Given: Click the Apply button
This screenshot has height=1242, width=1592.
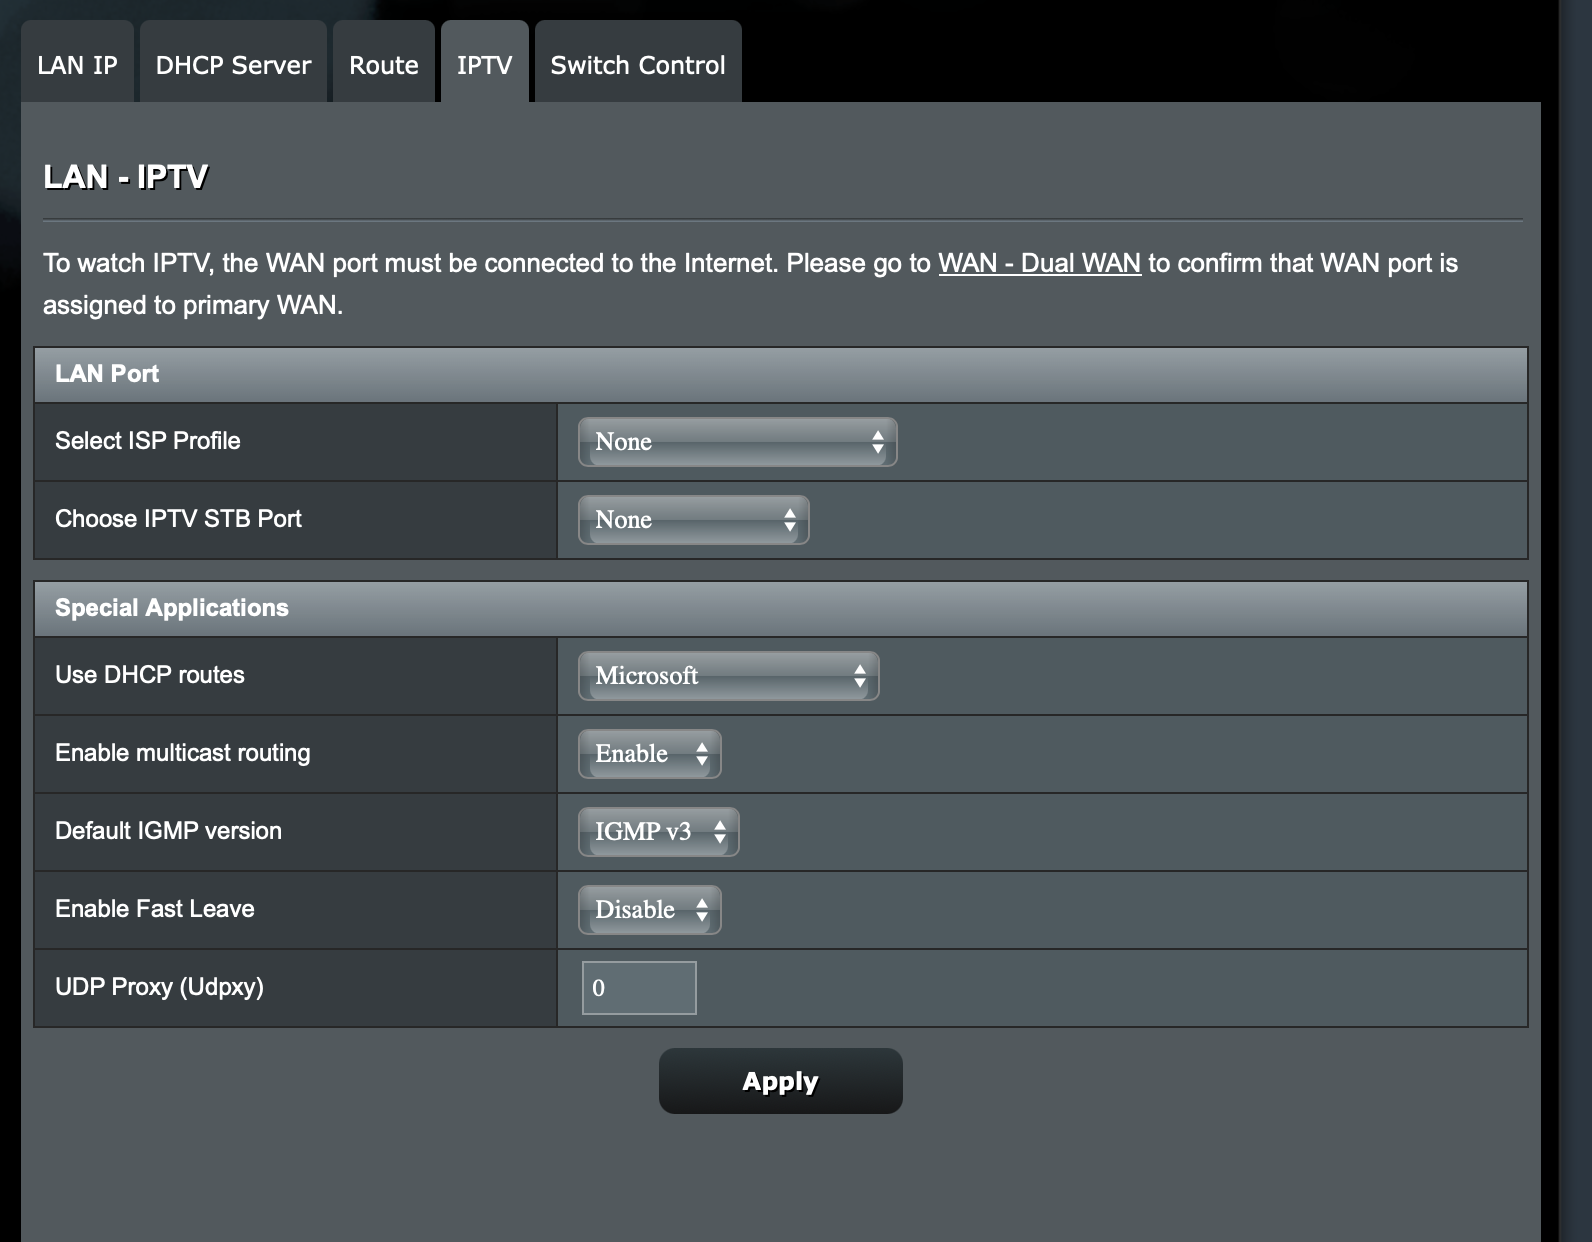Looking at the screenshot, I should coord(781,1081).
